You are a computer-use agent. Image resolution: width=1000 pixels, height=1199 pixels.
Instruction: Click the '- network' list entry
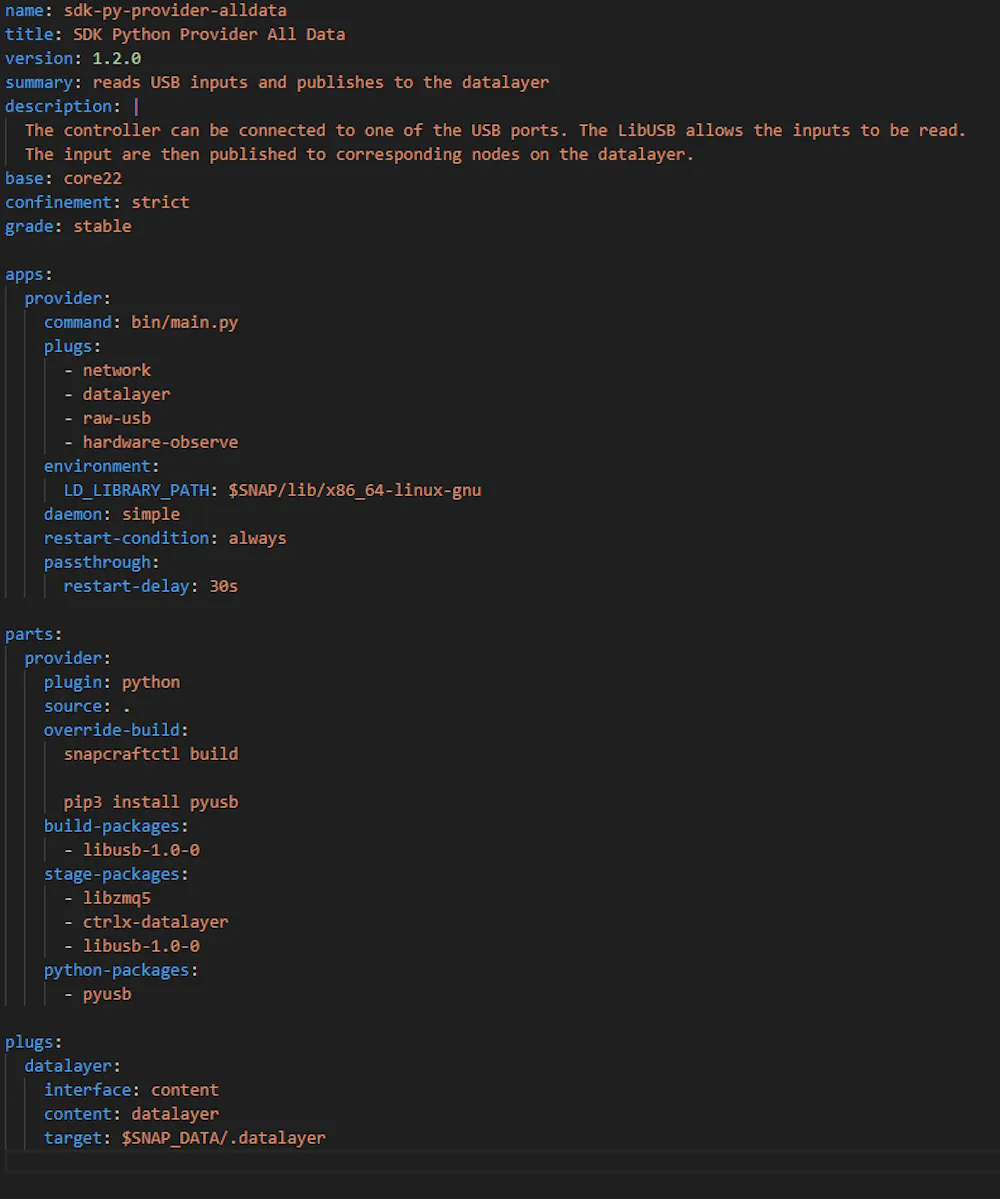coord(107,370)
